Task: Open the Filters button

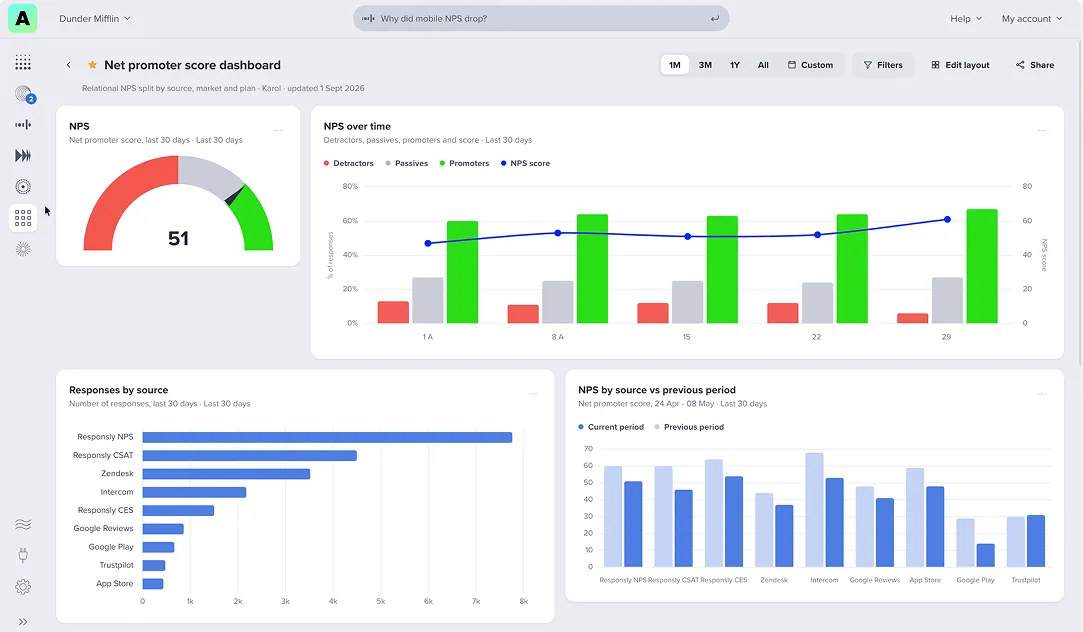Action: click(x=883, y=65)
